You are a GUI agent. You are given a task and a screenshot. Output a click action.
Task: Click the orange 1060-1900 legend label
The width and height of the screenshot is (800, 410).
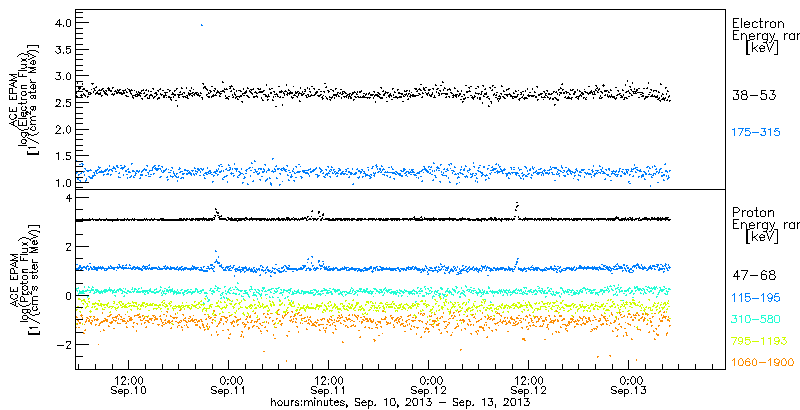coord(763,363)
